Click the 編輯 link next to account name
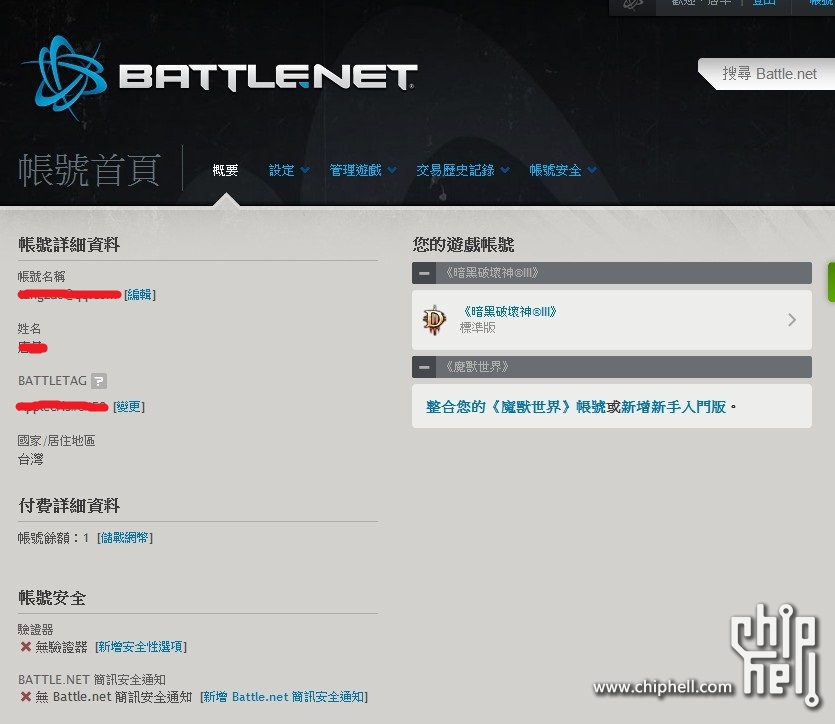835x724 pixels. coord(140,294)
